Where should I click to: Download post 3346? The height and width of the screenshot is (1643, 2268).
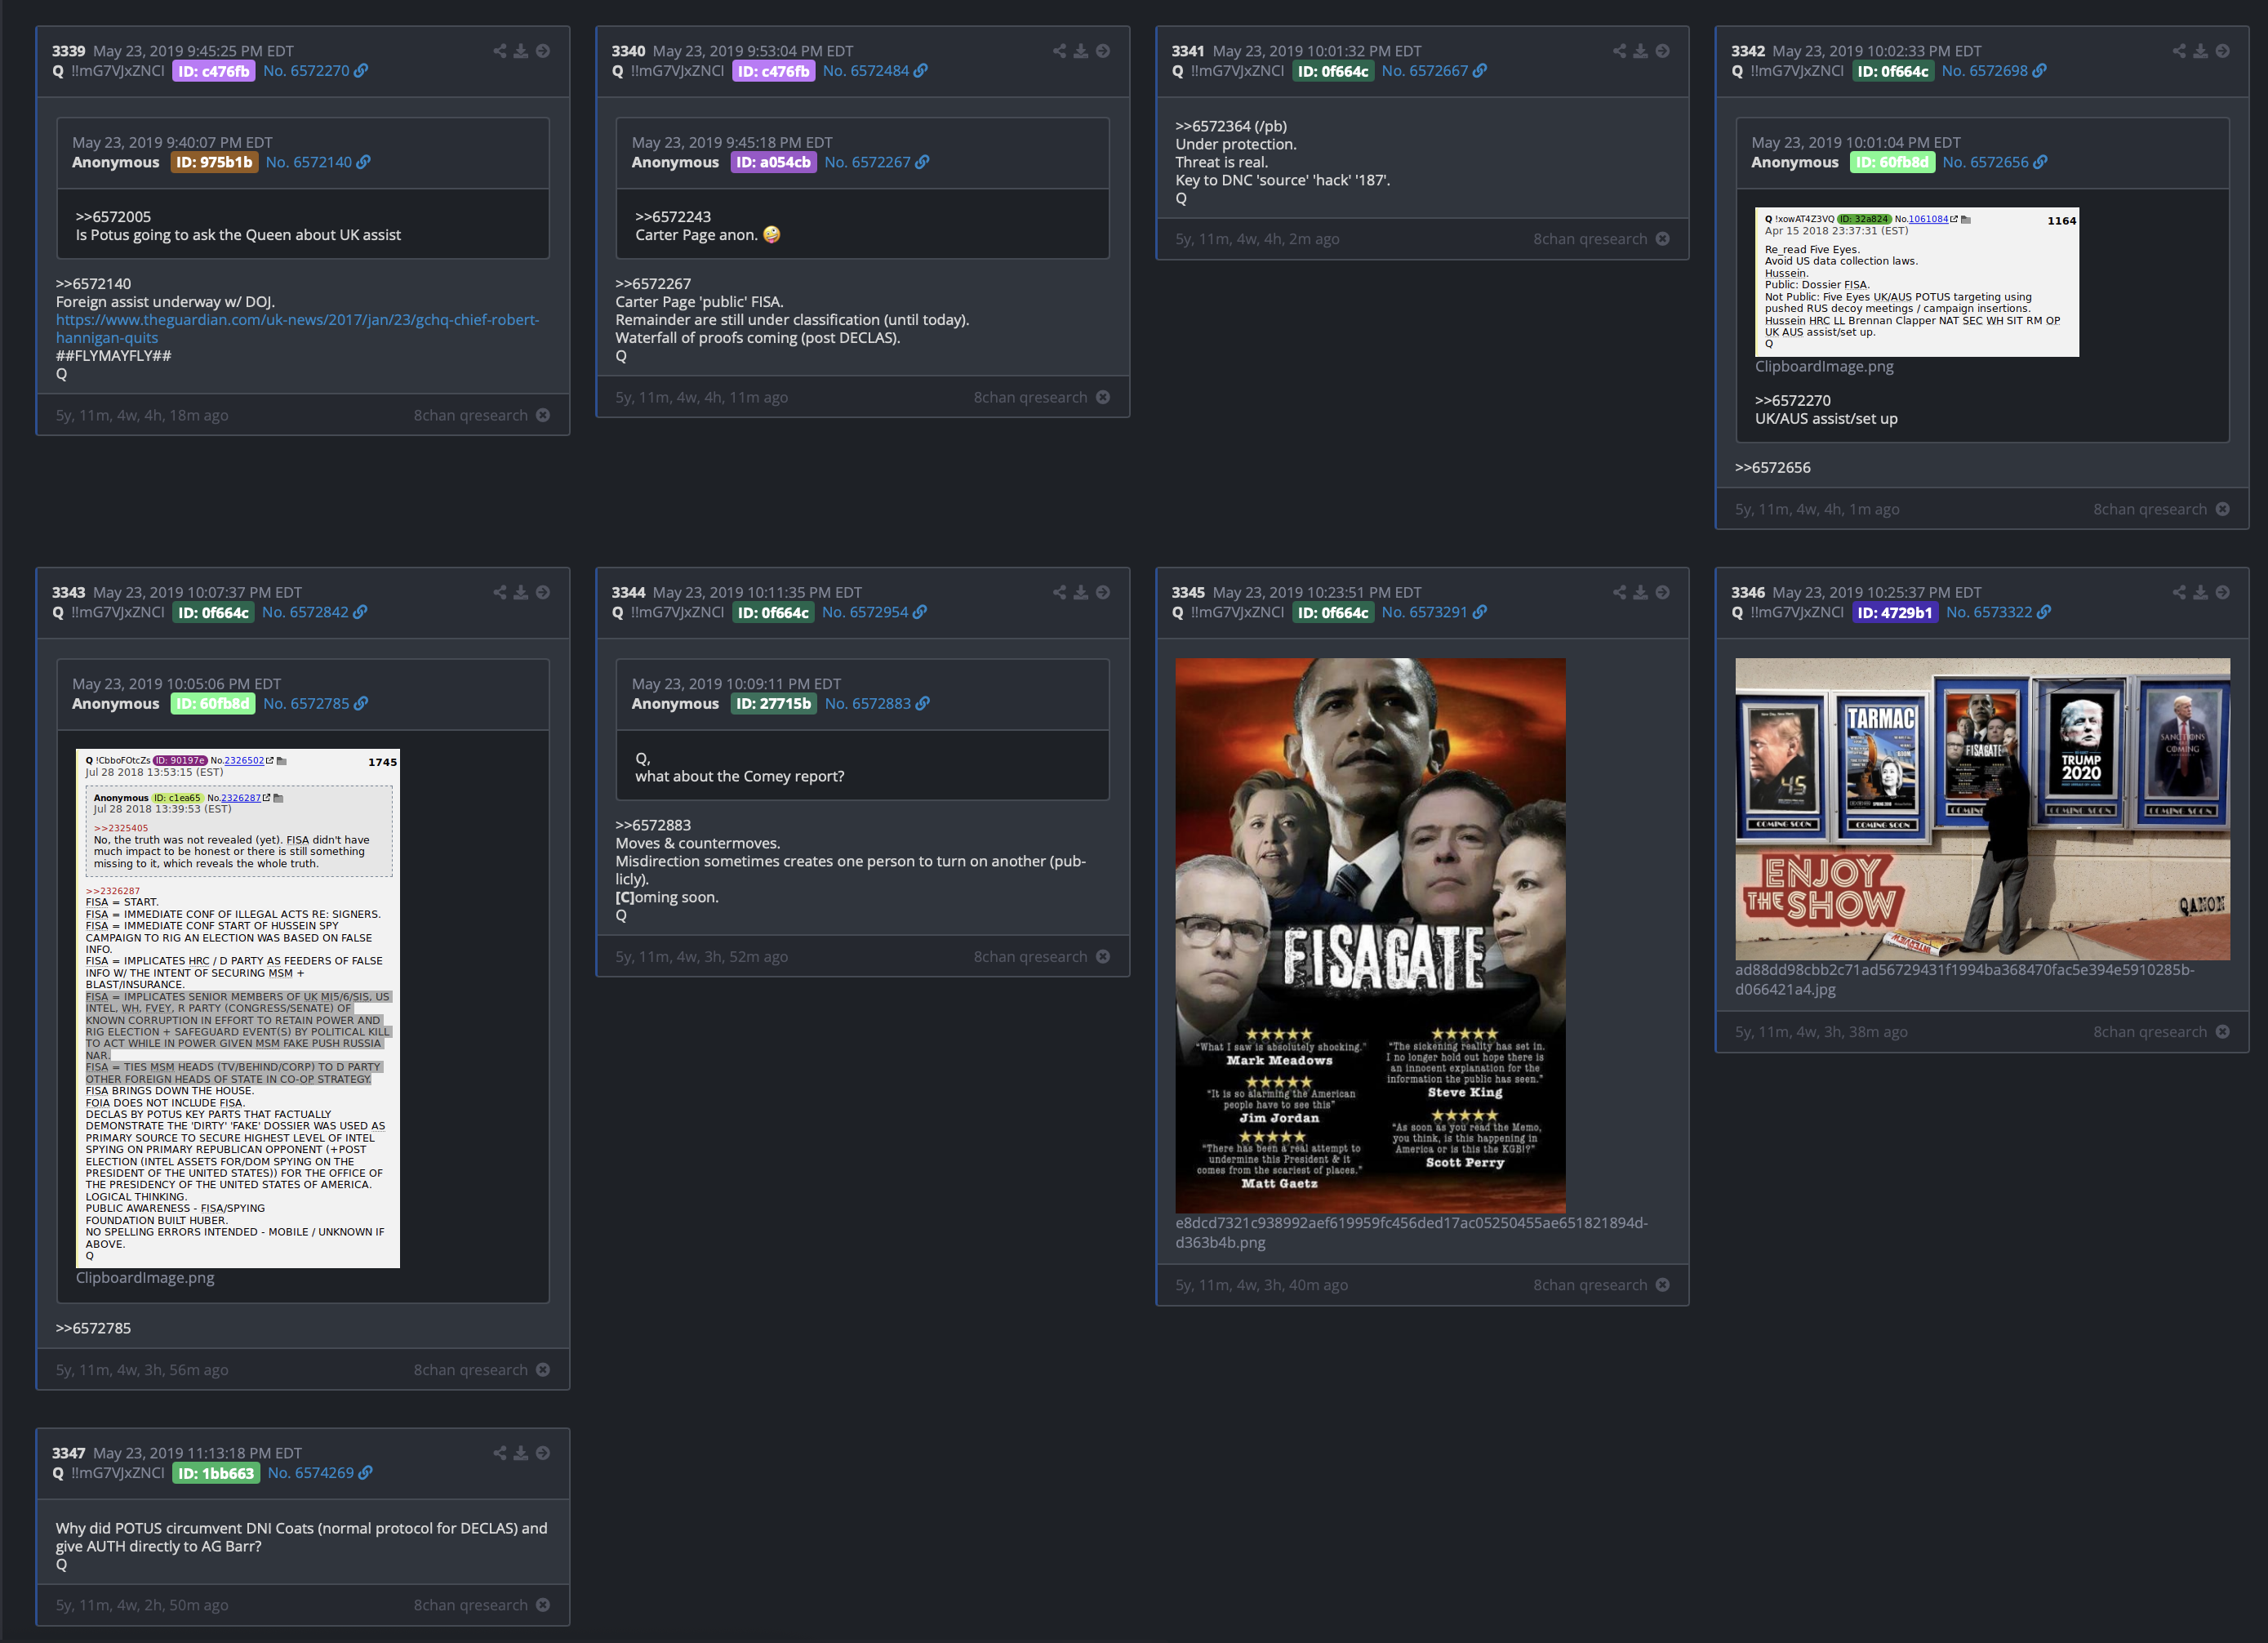(2201, 593)
